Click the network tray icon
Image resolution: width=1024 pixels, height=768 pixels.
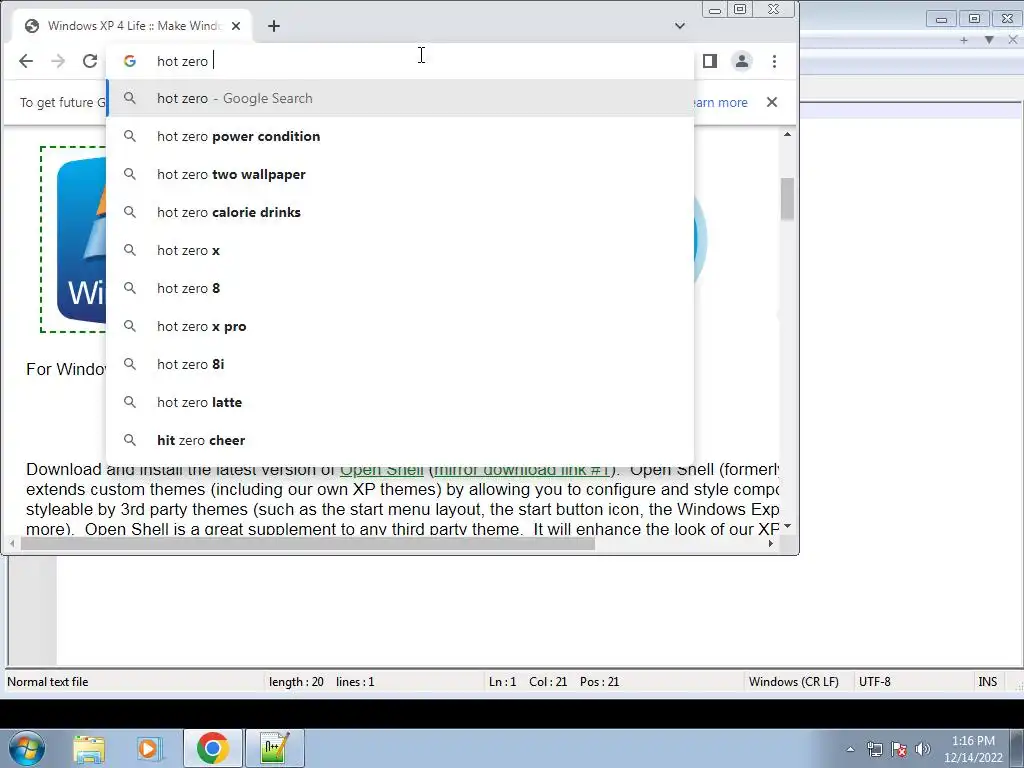click(x=874, y=749)
